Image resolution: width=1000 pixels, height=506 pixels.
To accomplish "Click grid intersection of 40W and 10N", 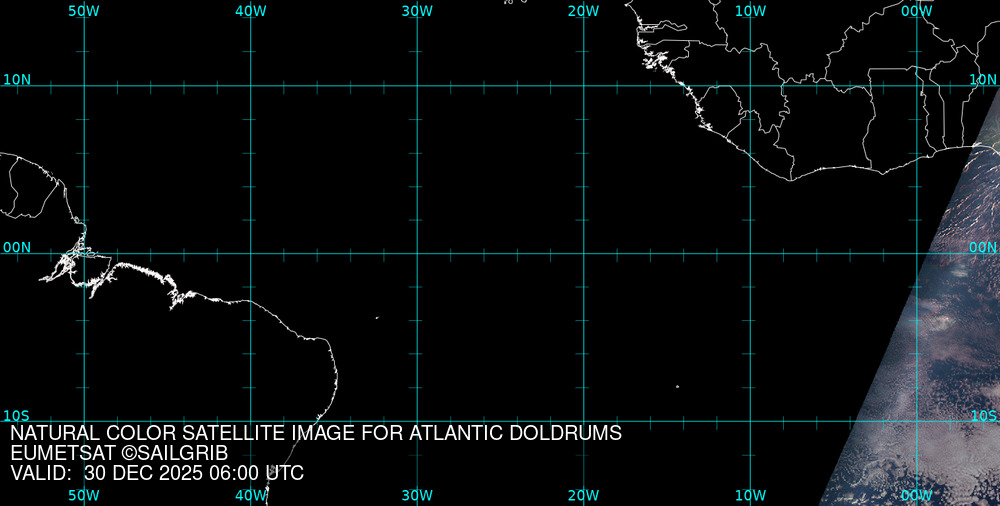I will (x=250, y=86).
